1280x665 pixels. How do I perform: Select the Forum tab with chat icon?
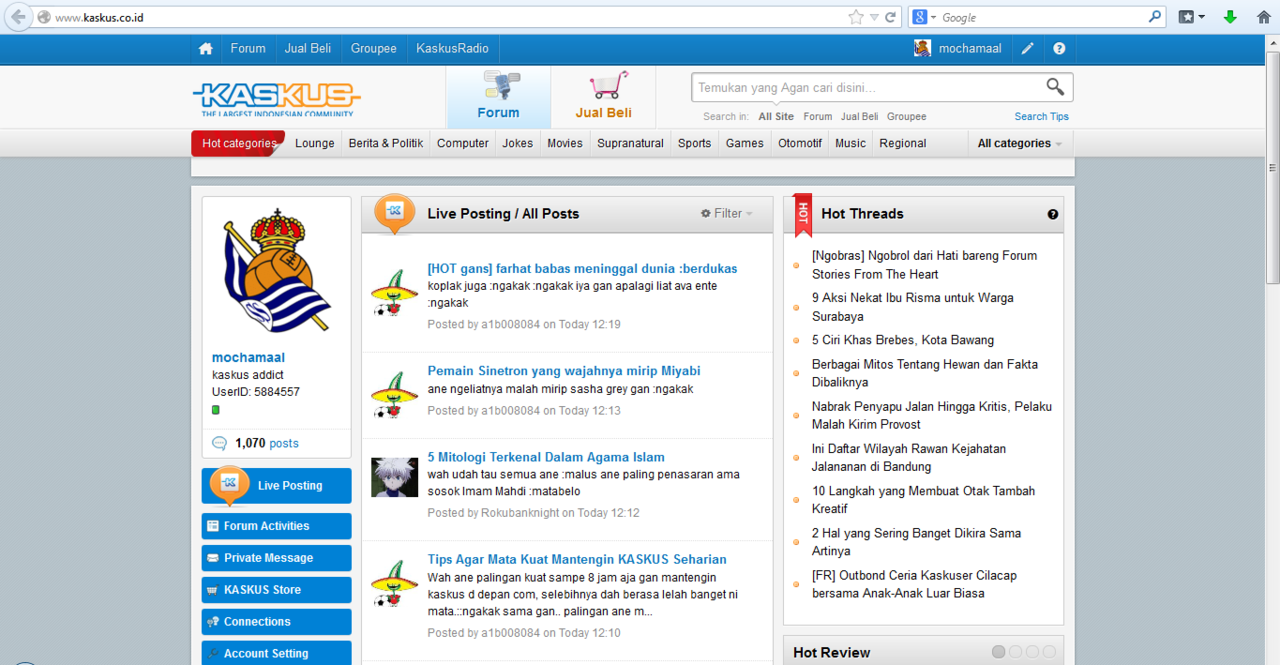(498, 97)
